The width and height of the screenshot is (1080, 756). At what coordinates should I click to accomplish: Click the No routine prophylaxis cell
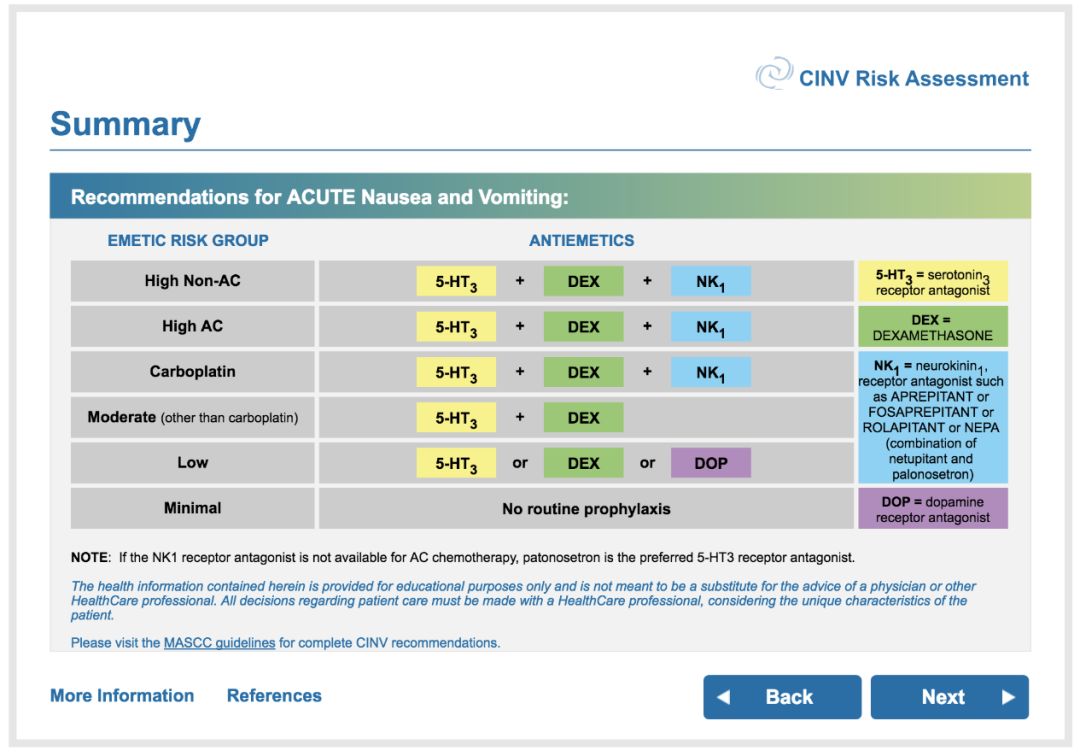[586, 508]
